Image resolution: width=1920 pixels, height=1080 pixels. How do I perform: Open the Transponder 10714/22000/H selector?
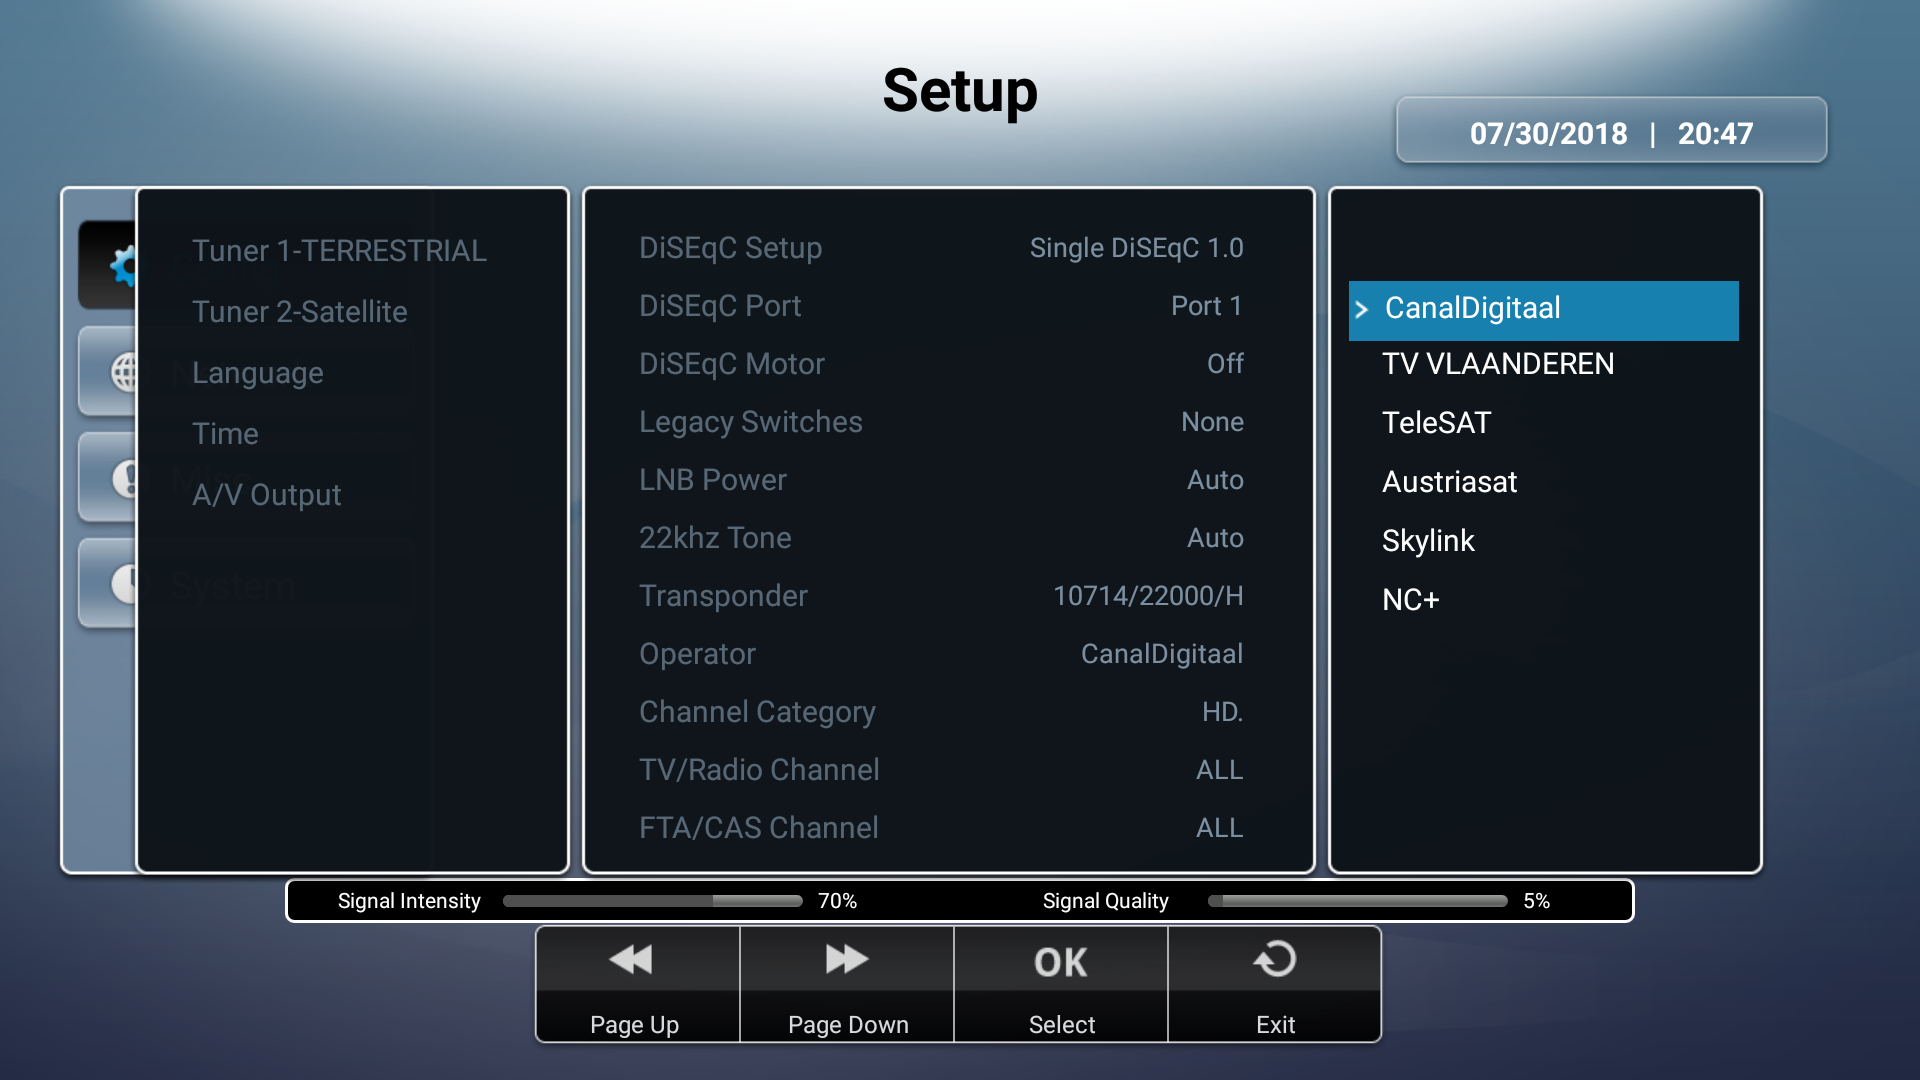coord(1147,596)
